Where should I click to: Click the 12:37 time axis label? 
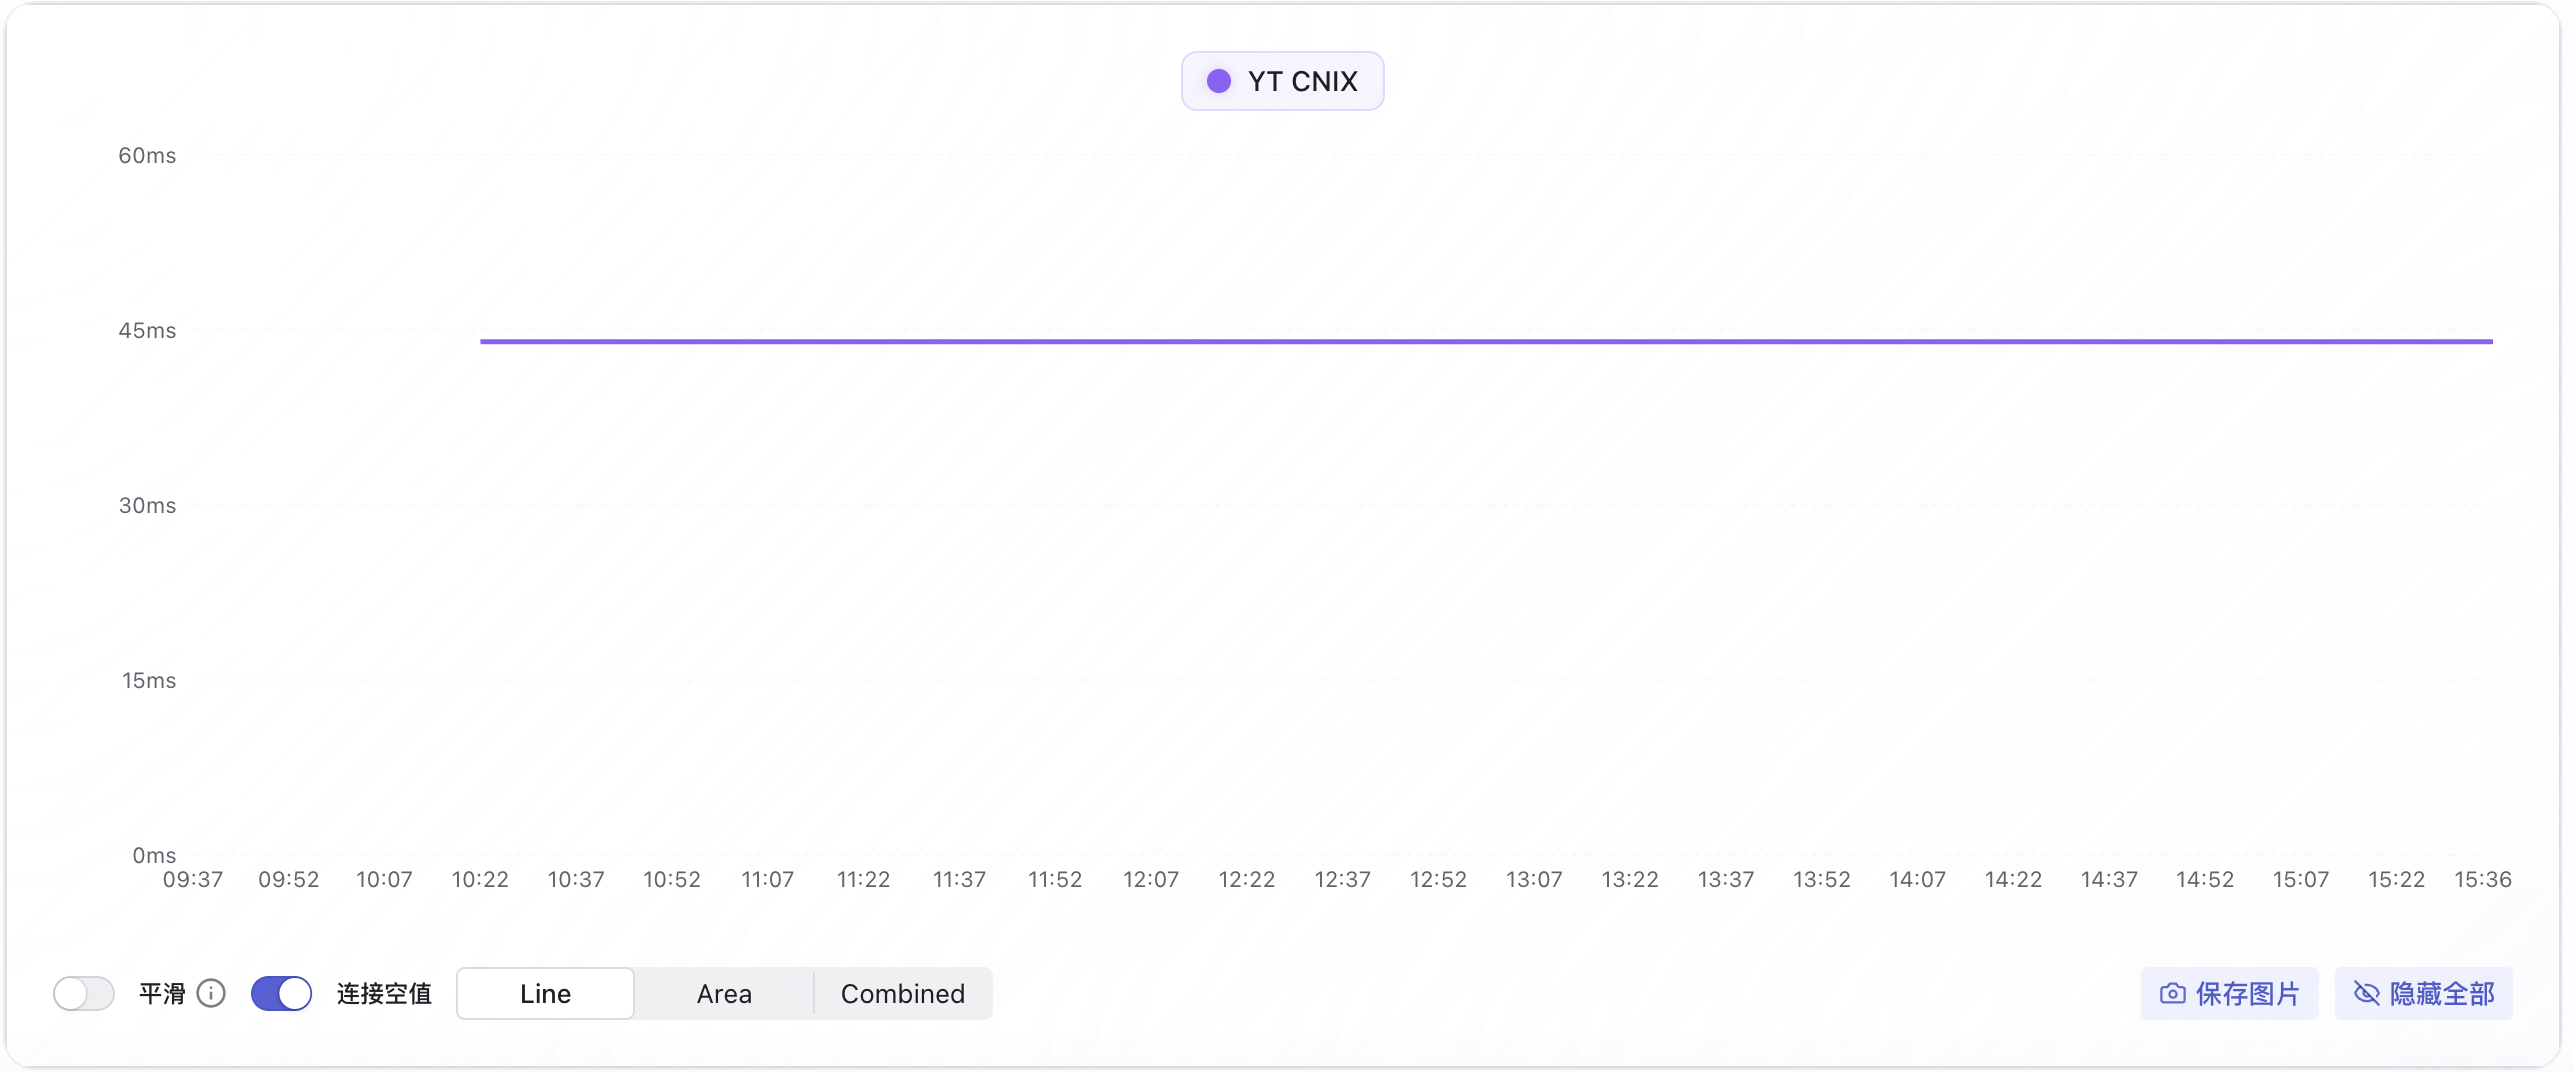1342,879
